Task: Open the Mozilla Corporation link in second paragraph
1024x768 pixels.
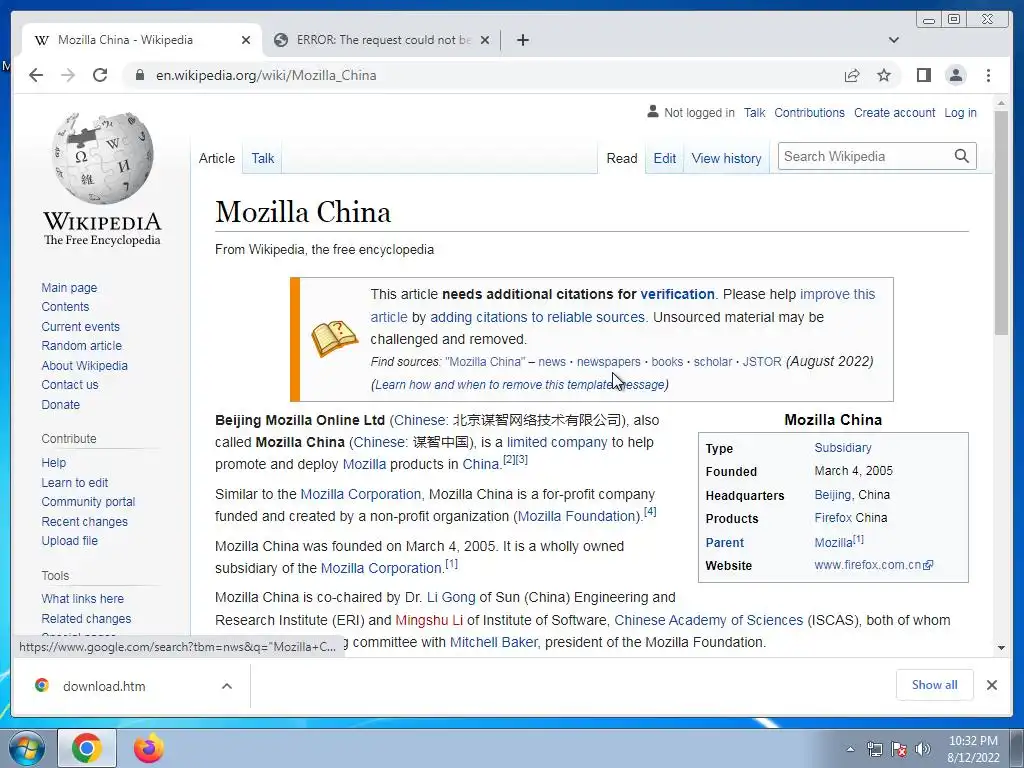Action: click(360, 494)
